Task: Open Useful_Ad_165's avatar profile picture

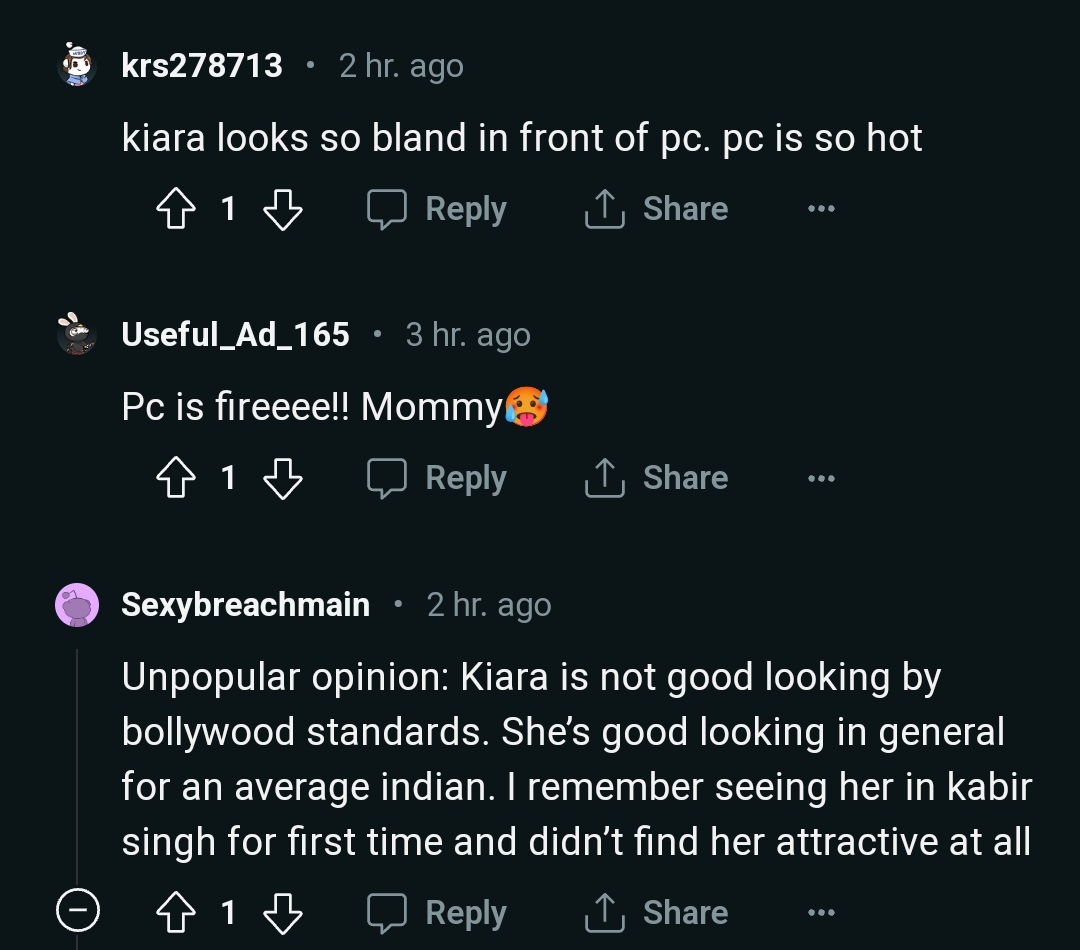Action: coord(76,335)
